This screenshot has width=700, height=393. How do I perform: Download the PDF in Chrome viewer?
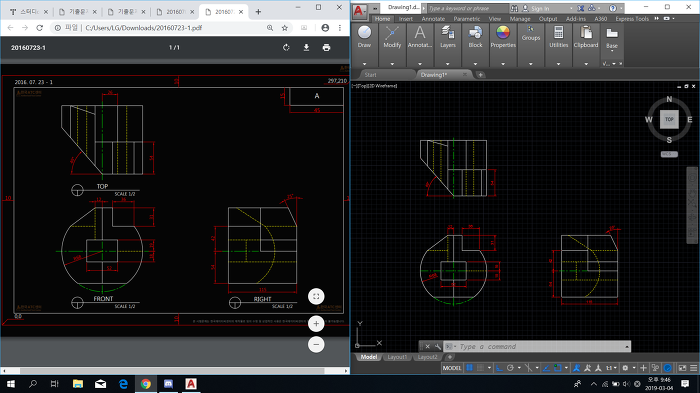pos(306,47)
